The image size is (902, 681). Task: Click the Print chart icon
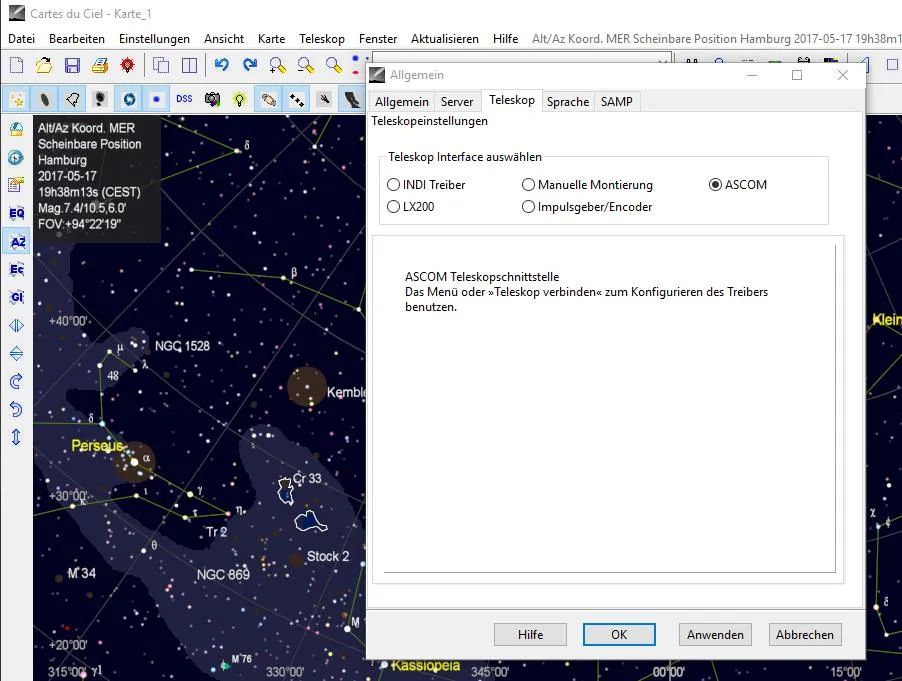tap(100, 66)
